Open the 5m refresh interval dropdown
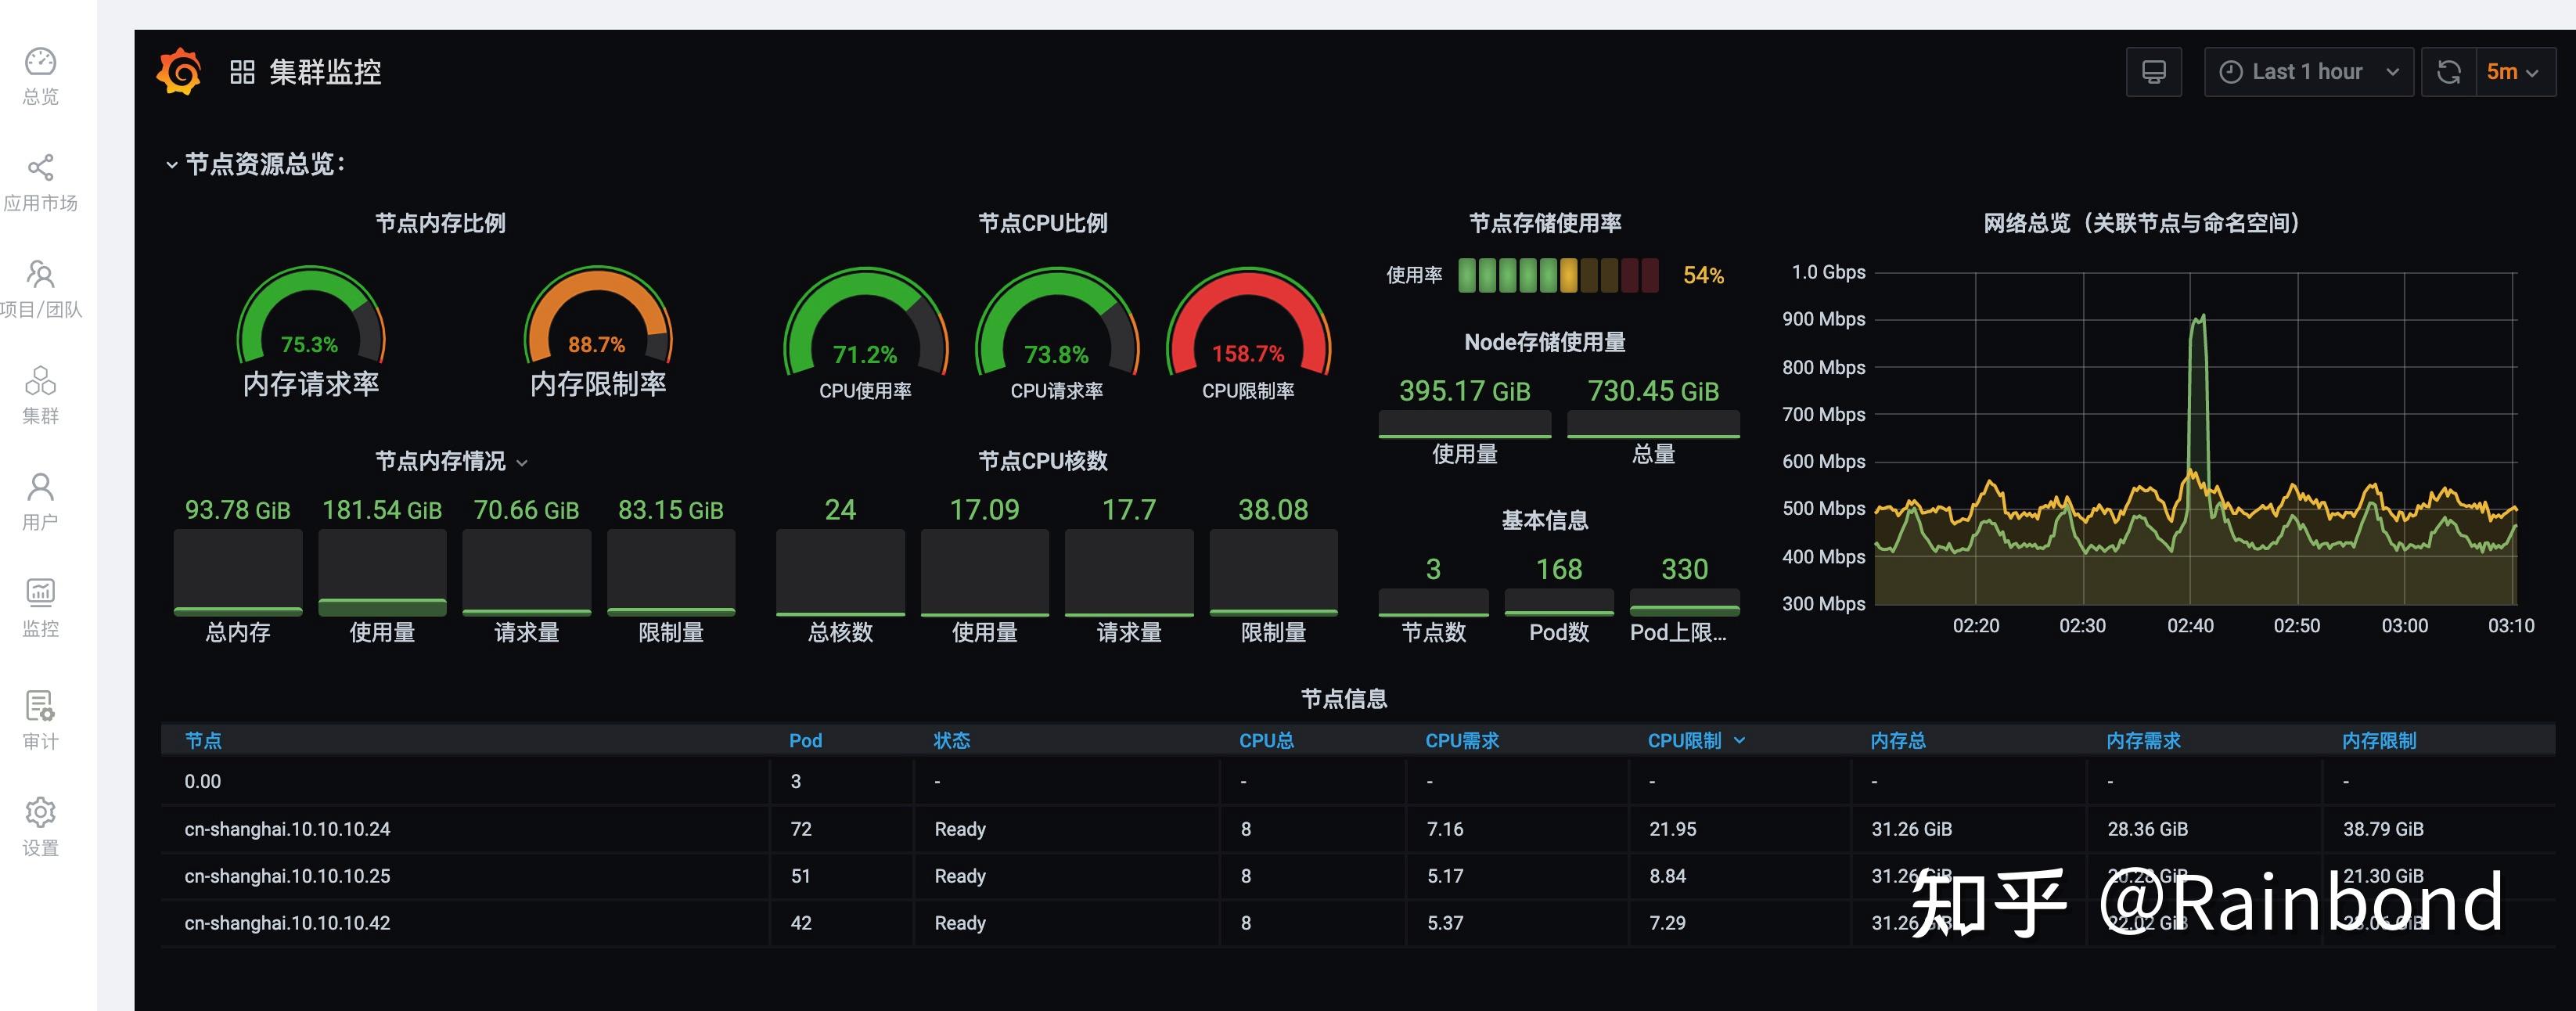This screenshot has height=1011, width=2576. click(2513, 72)
